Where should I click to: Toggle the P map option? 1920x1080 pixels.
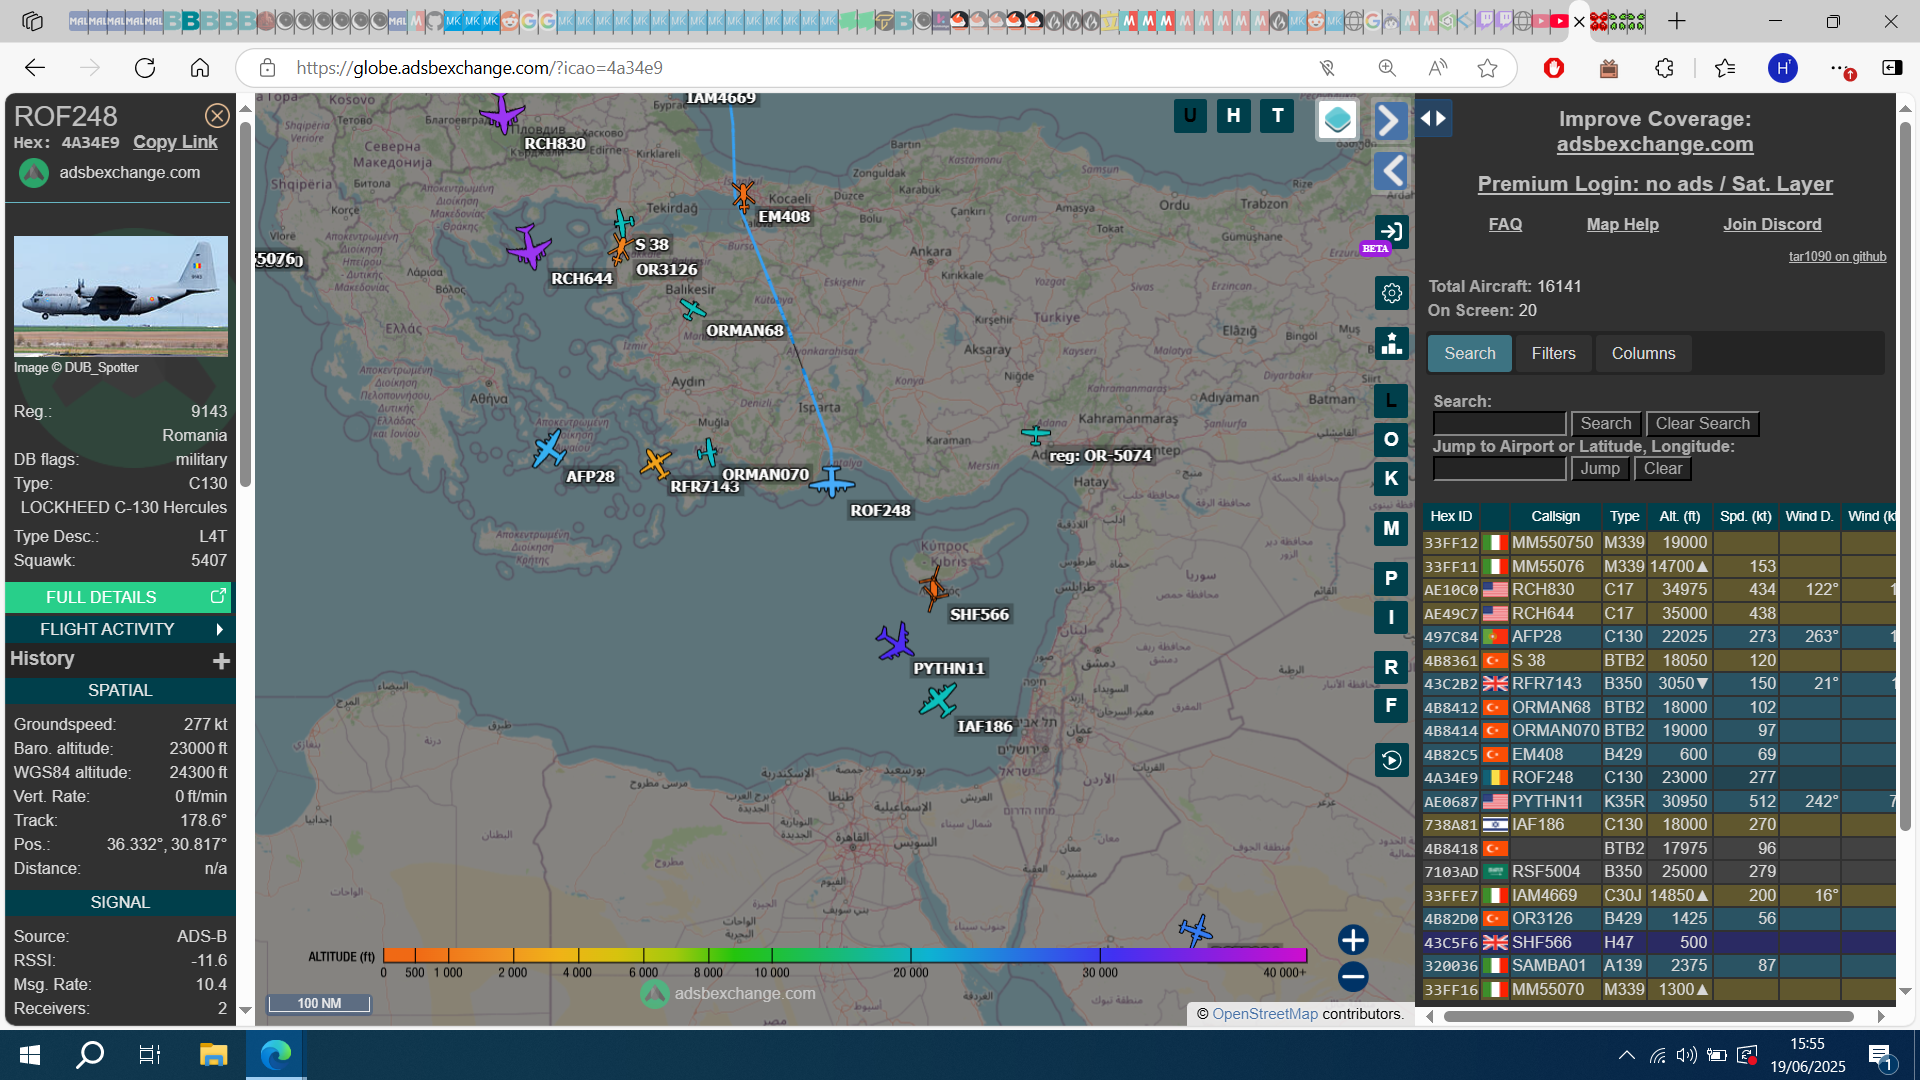pyautogui.click(x=1391, y=578)
